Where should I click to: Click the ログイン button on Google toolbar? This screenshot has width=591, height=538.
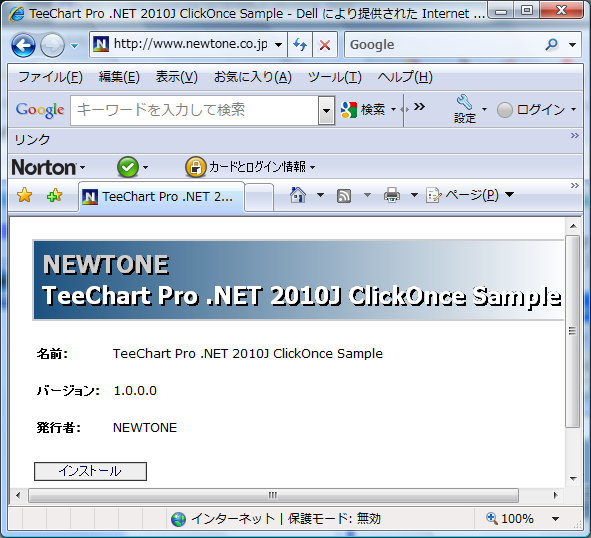[x=531, y=110]
